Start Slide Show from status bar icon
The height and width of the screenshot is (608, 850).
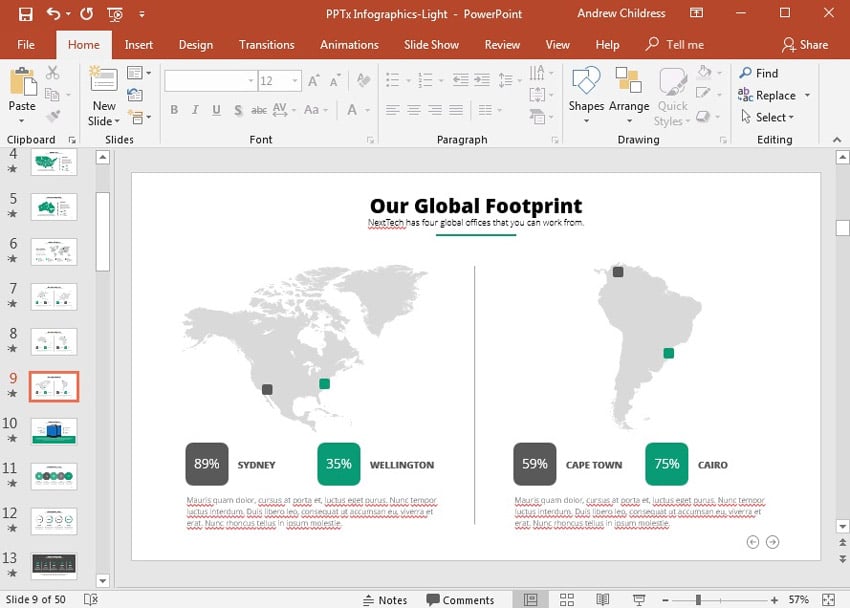pyautogui.click(x=639, y=600)
